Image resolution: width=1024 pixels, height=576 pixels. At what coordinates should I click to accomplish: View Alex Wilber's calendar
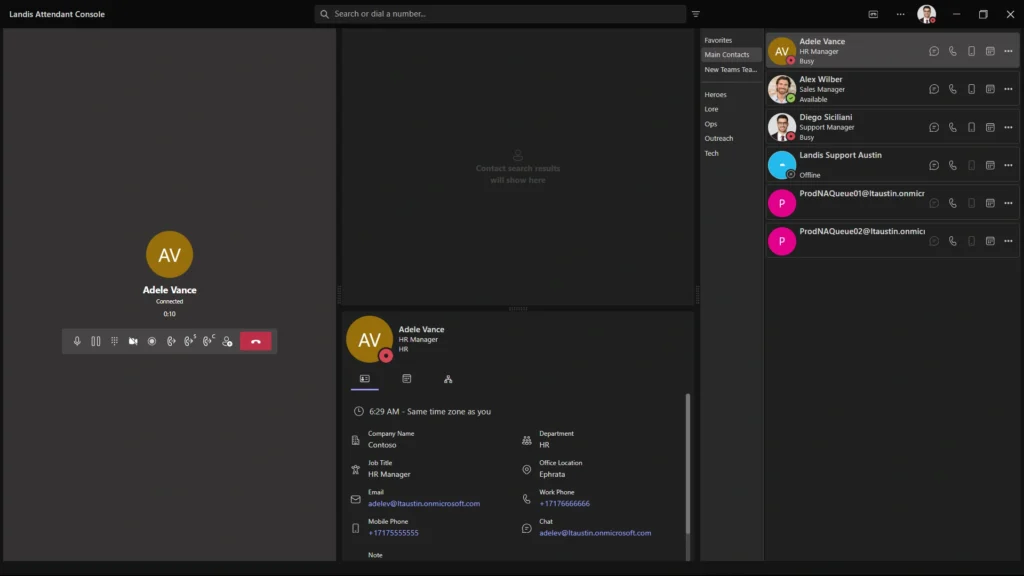(x=990, y=89)
